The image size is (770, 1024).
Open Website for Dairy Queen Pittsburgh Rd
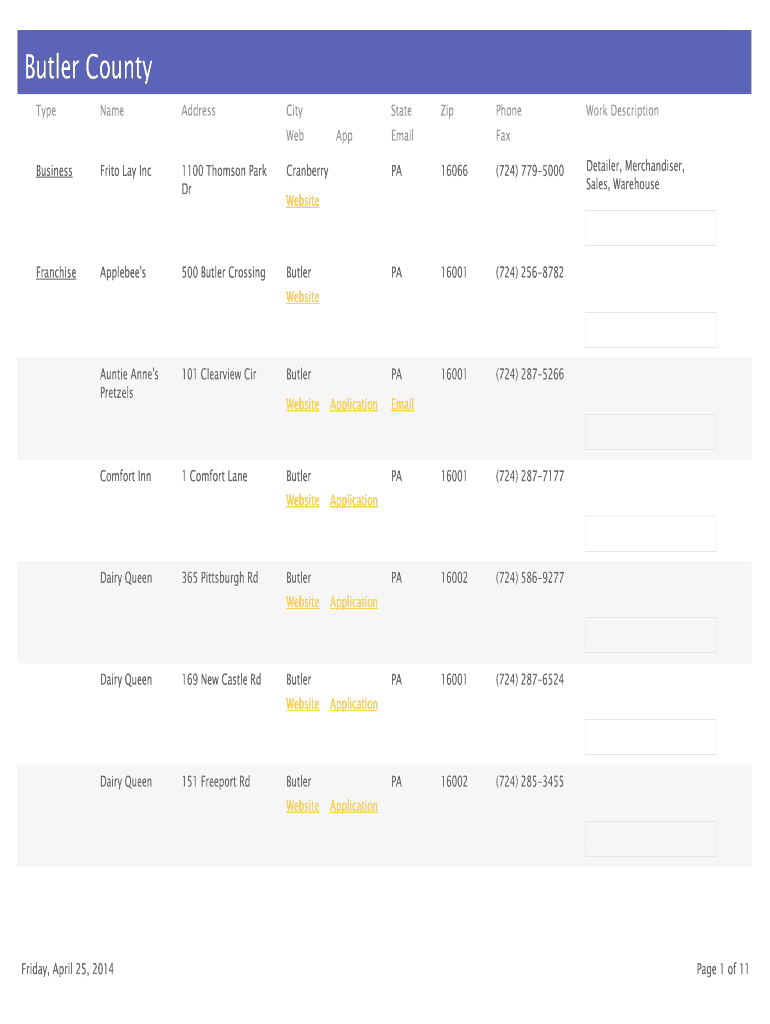click(x=302, y=603)
